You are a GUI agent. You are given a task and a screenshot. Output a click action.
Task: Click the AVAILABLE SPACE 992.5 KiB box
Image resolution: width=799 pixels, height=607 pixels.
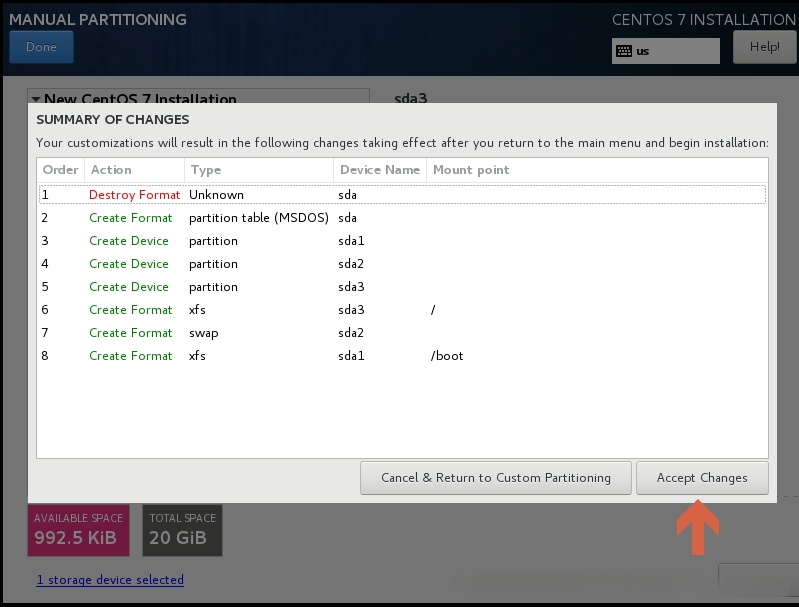point(78,530)
